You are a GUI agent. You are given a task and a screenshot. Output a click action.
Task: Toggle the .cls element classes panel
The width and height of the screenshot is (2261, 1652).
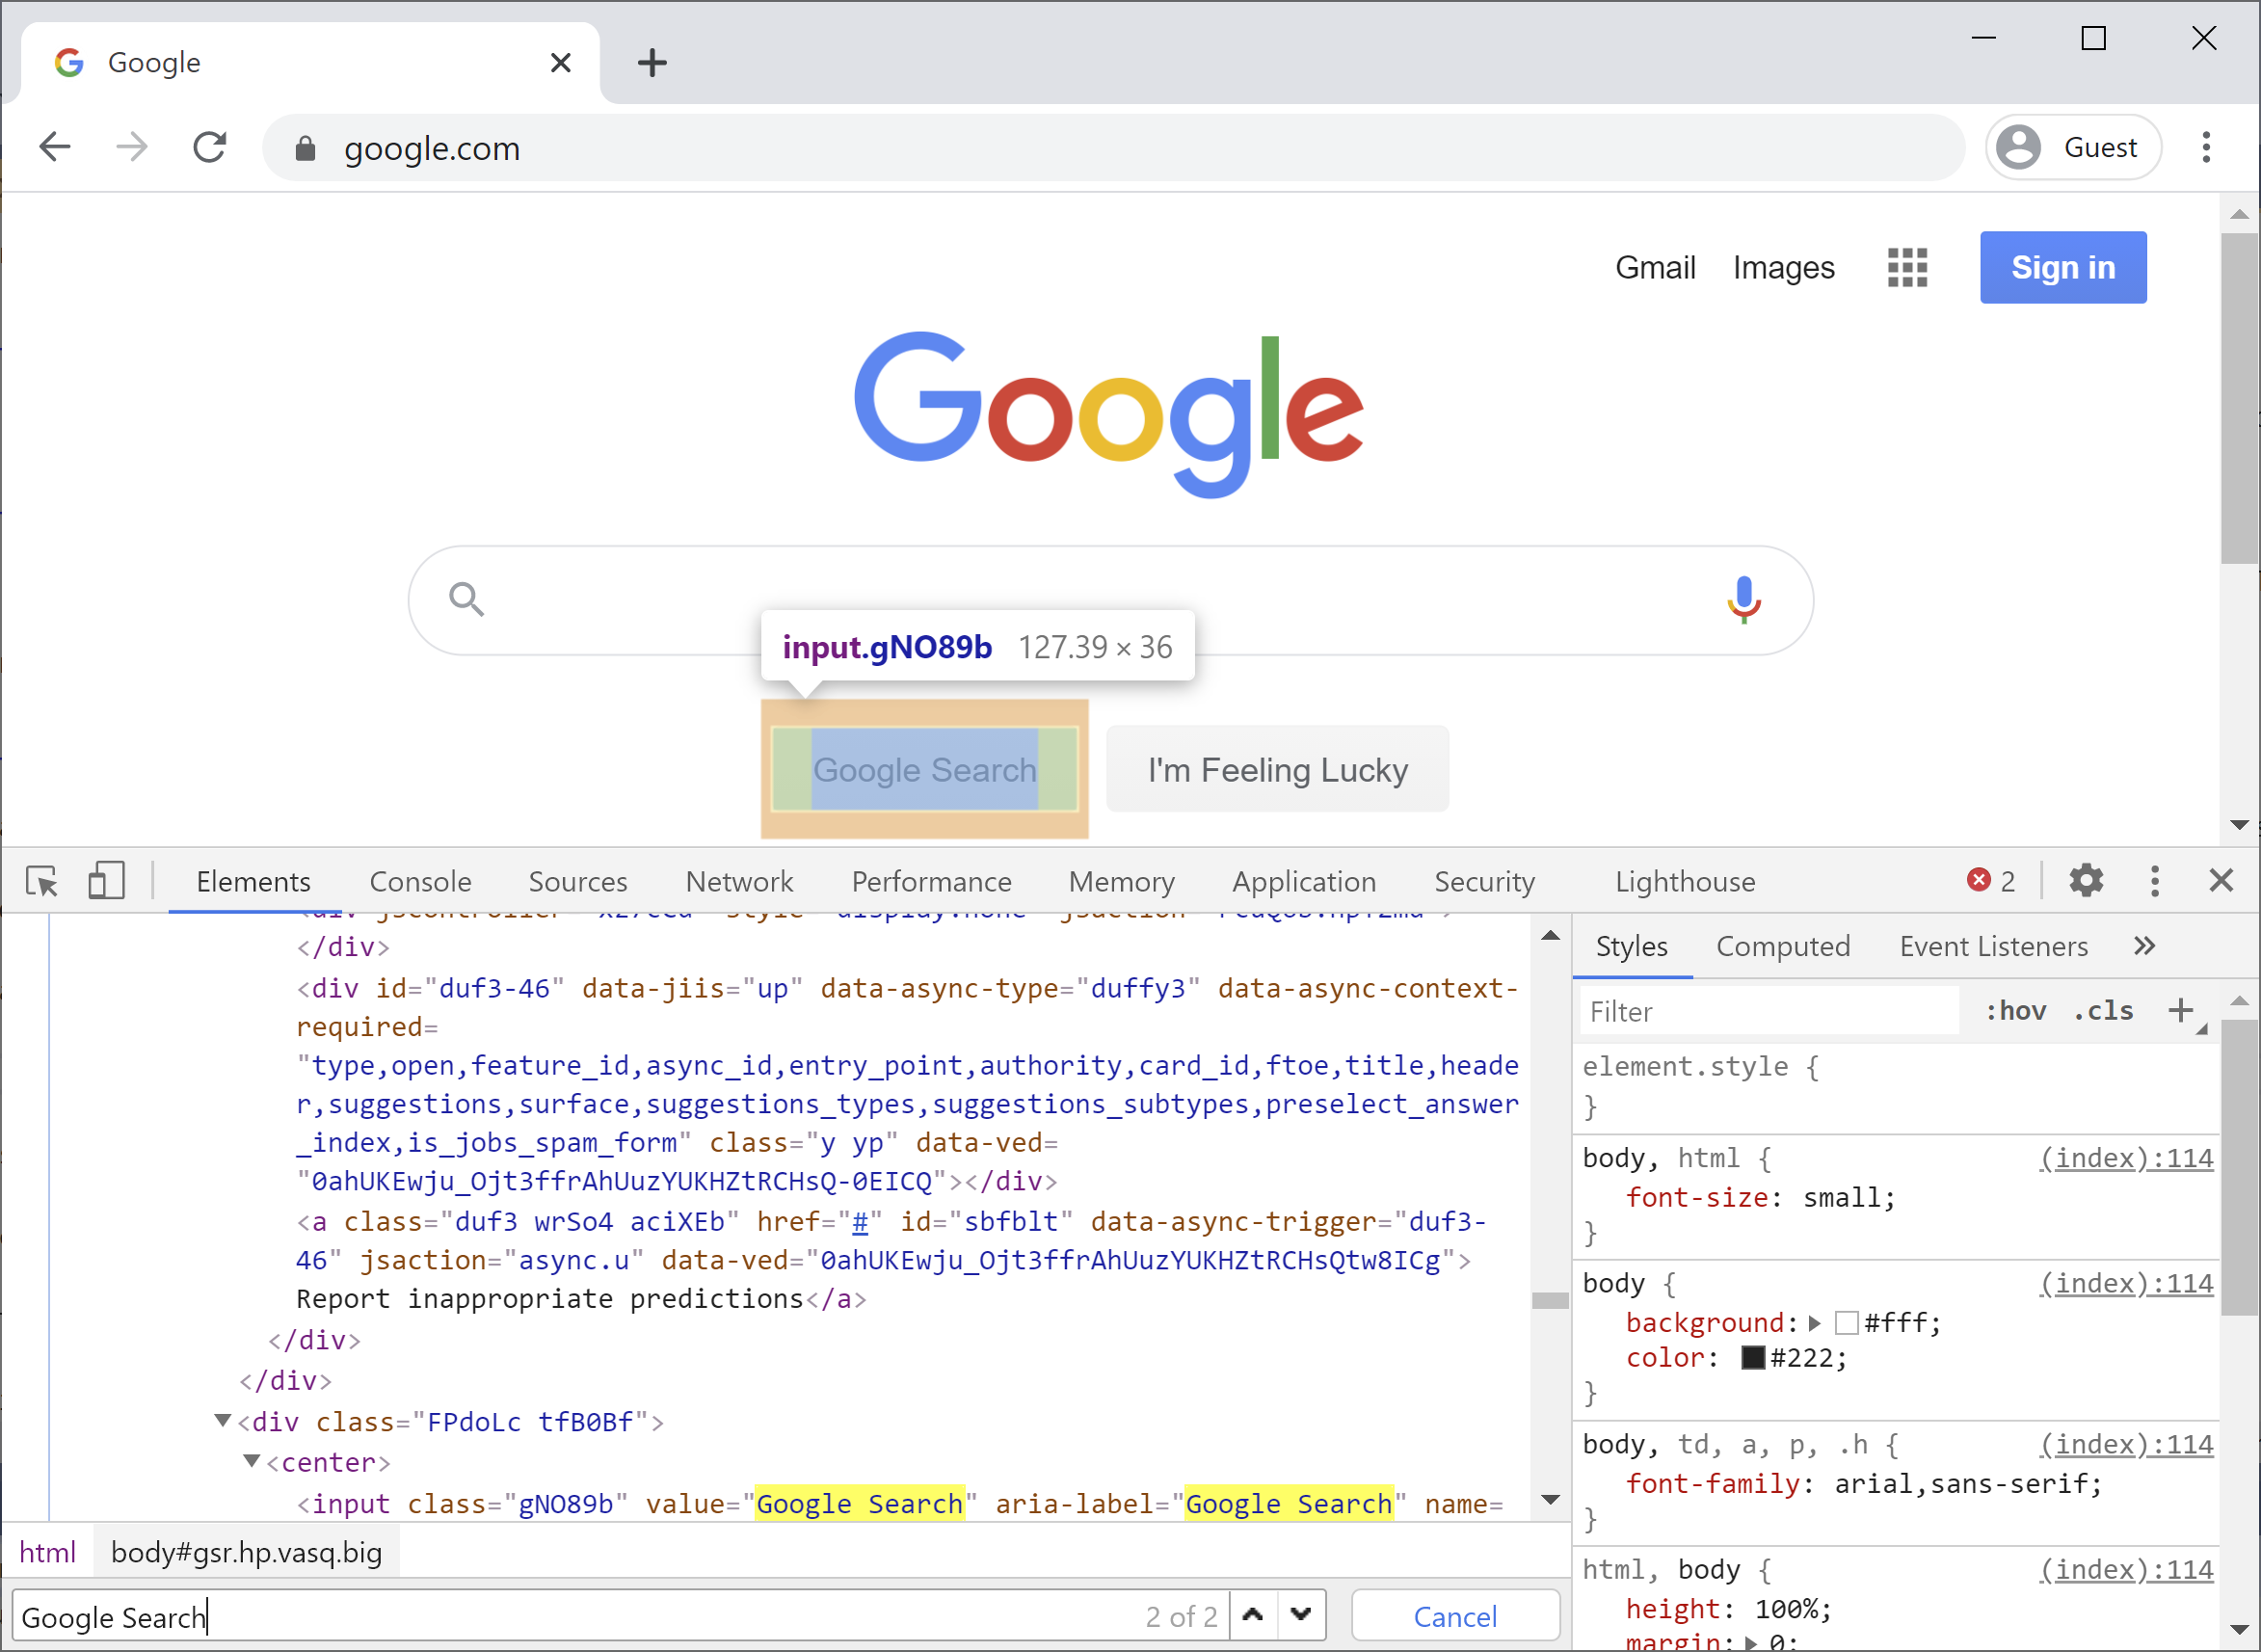[x=2103, y=1011]
